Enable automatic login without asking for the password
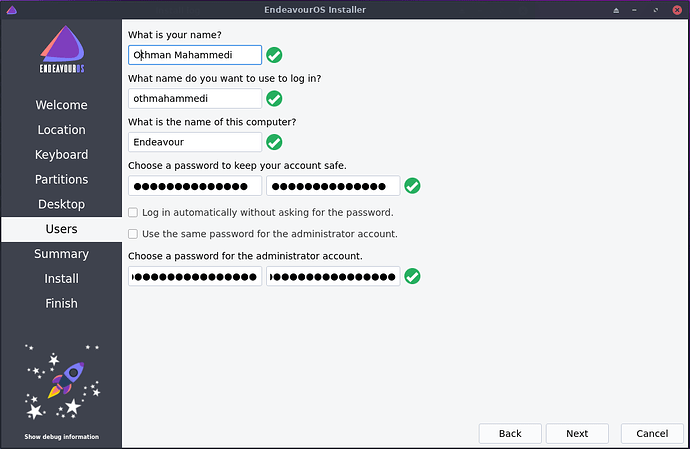 point(134,212)
